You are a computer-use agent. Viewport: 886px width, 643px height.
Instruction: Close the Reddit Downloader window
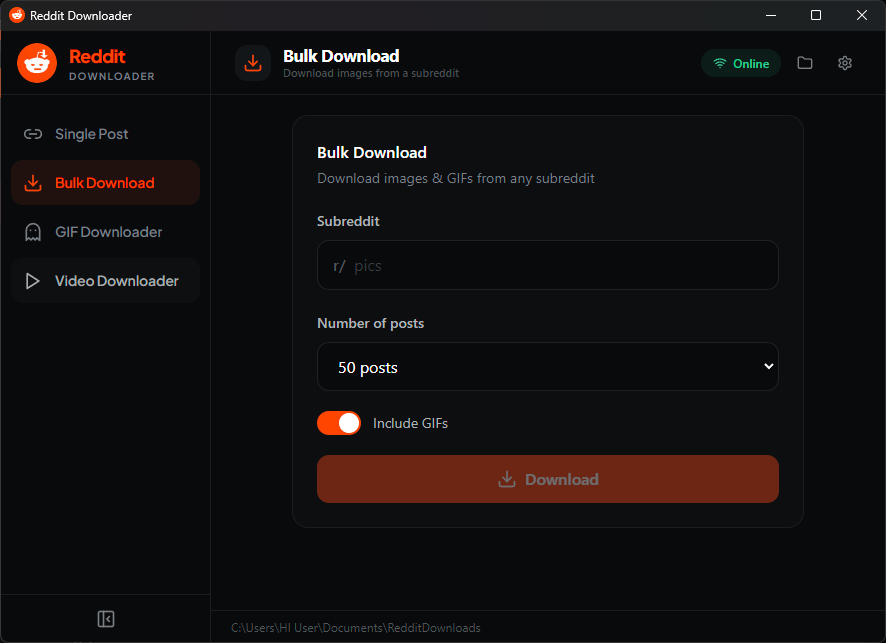(x=861, y=15)
